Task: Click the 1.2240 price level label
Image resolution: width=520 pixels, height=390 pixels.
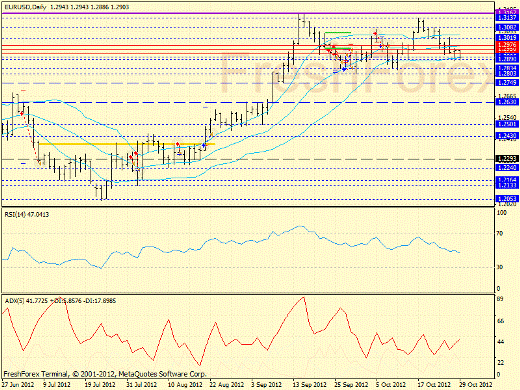Action: (507, 168)
